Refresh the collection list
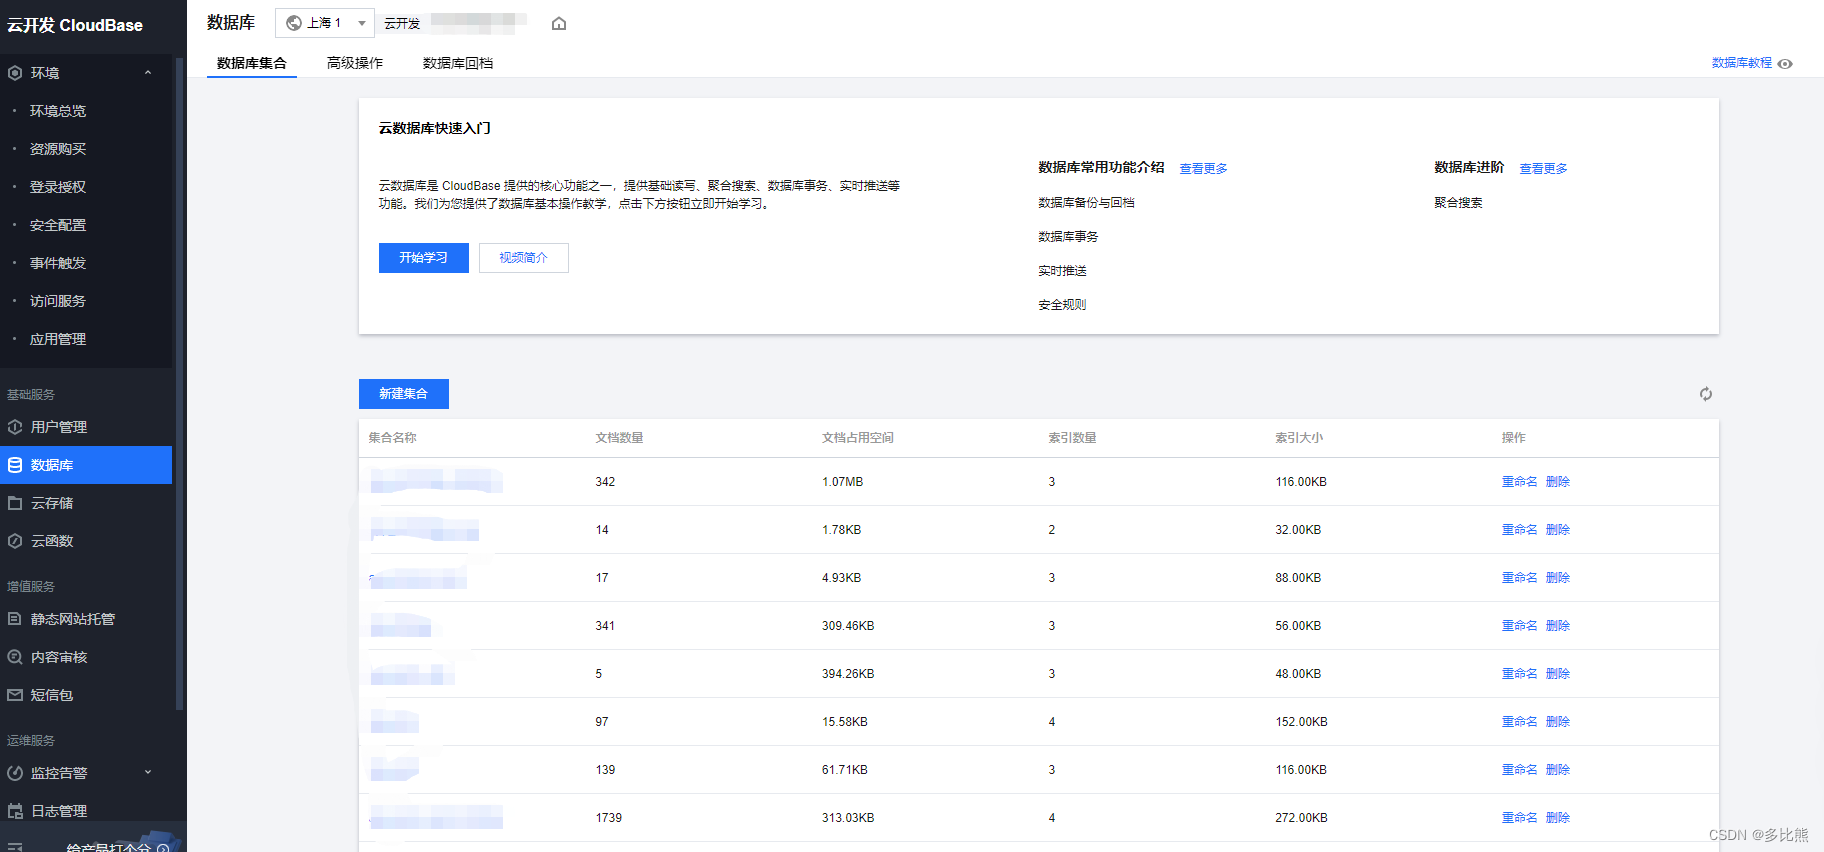The height and width of the screenshot is (852, 1824). 1705,394
